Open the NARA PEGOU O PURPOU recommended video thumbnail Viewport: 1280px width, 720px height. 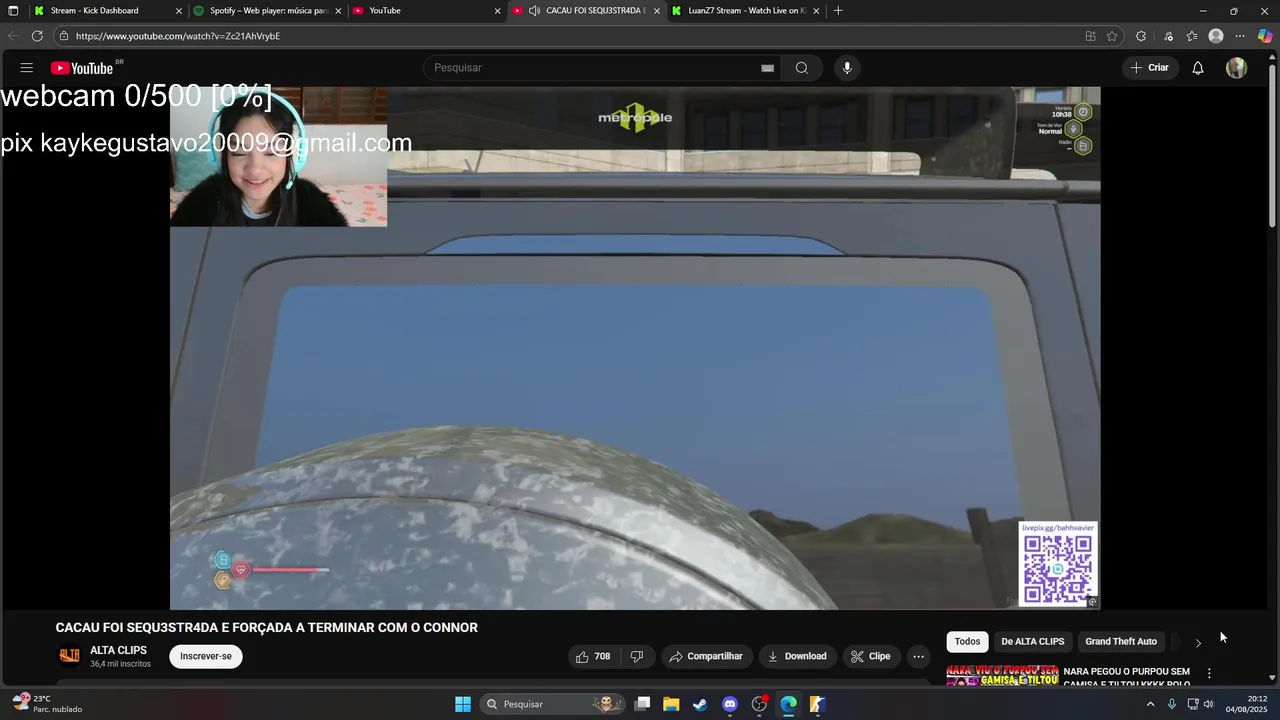pos(1002,675)
